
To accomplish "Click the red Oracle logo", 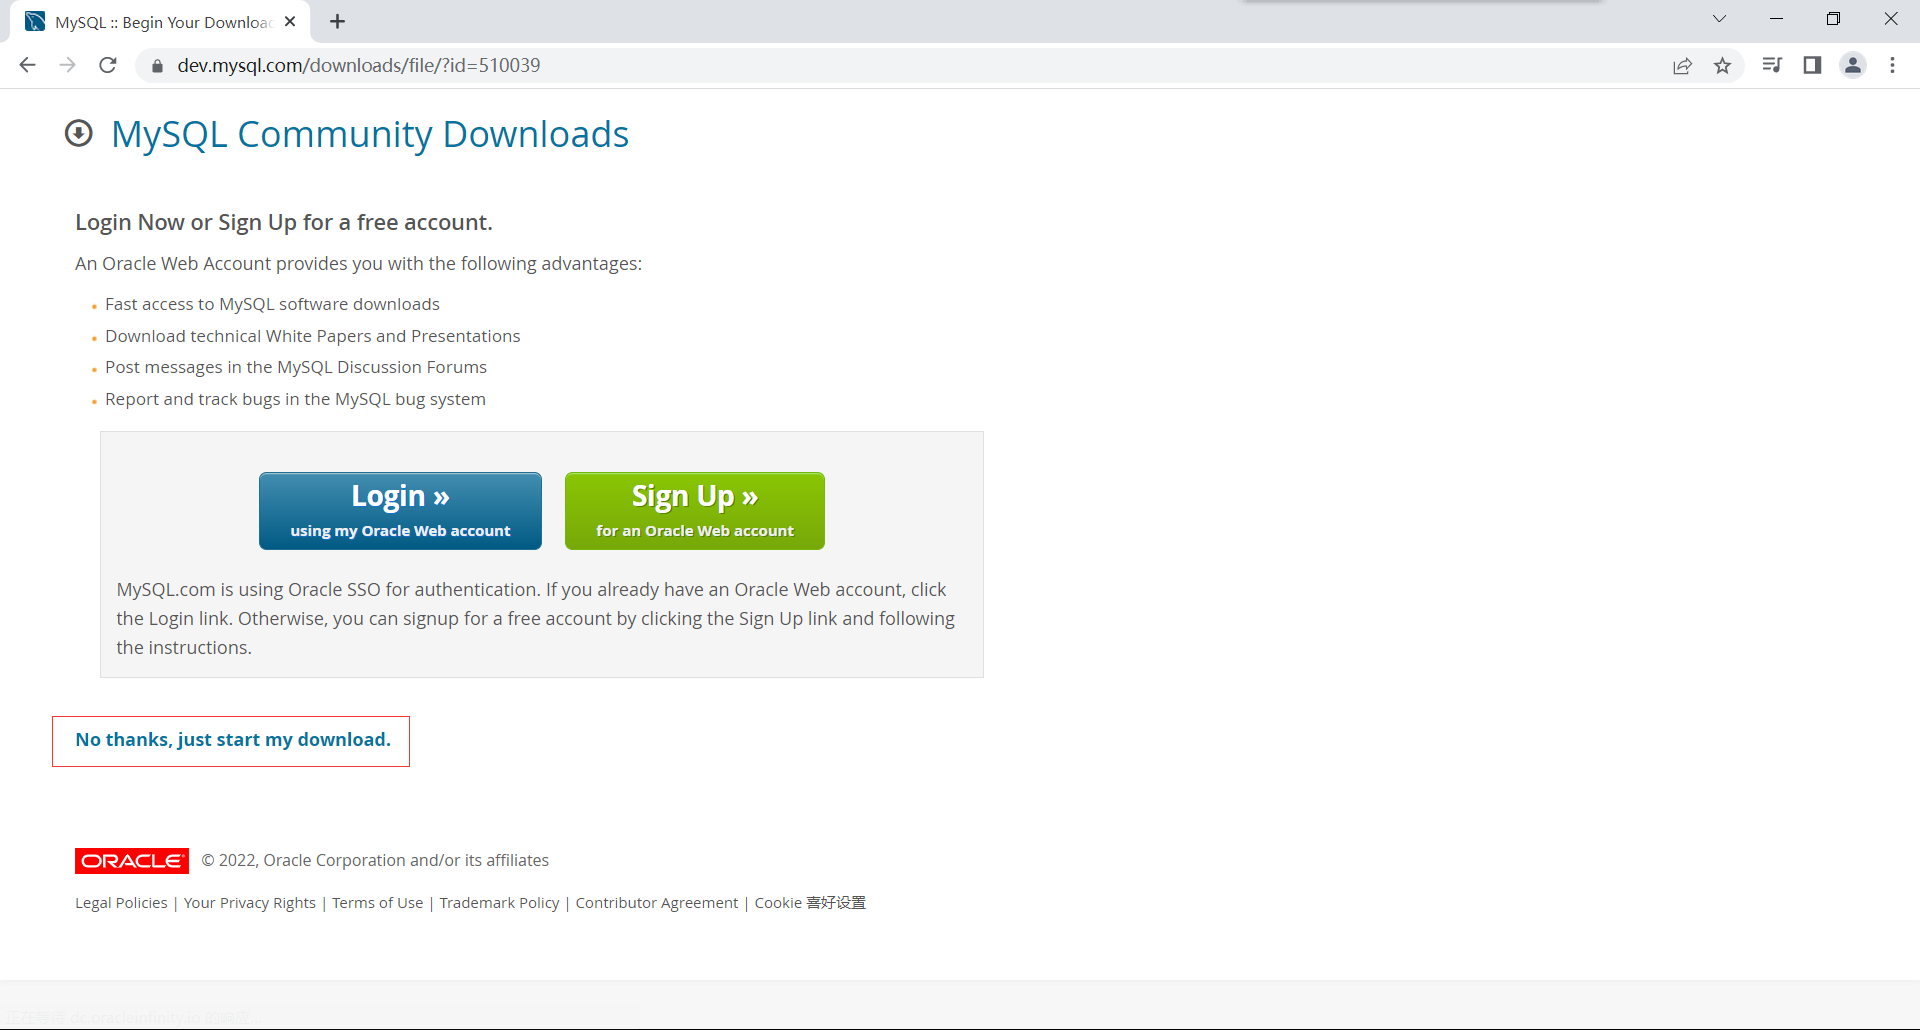I will [131, 861].
